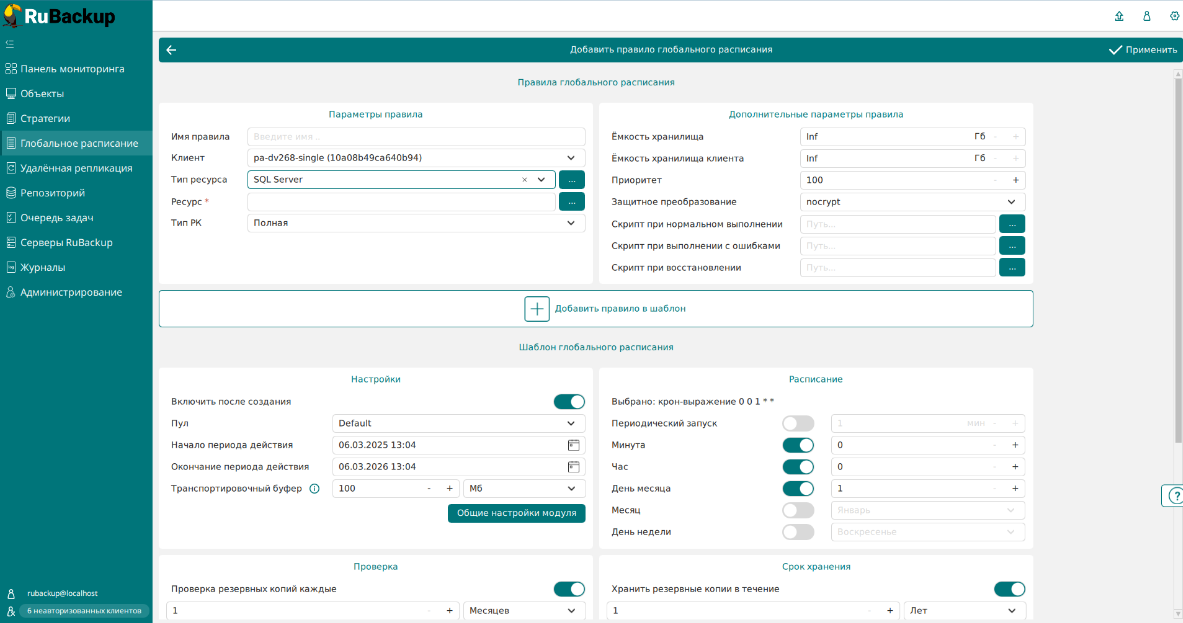Click the Имя правила text field

pos(416,137)
